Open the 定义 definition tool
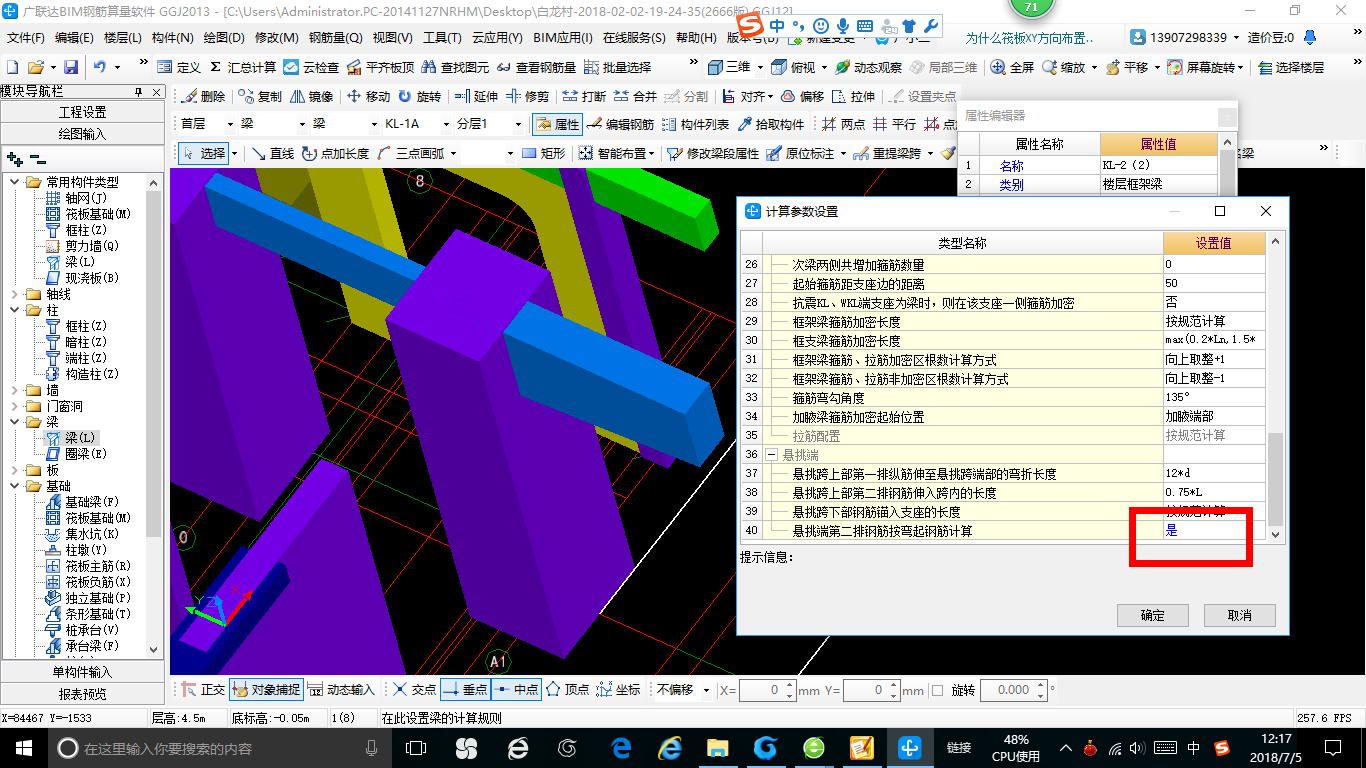This screenshot has height=768, width=1366. coord(179,67)
